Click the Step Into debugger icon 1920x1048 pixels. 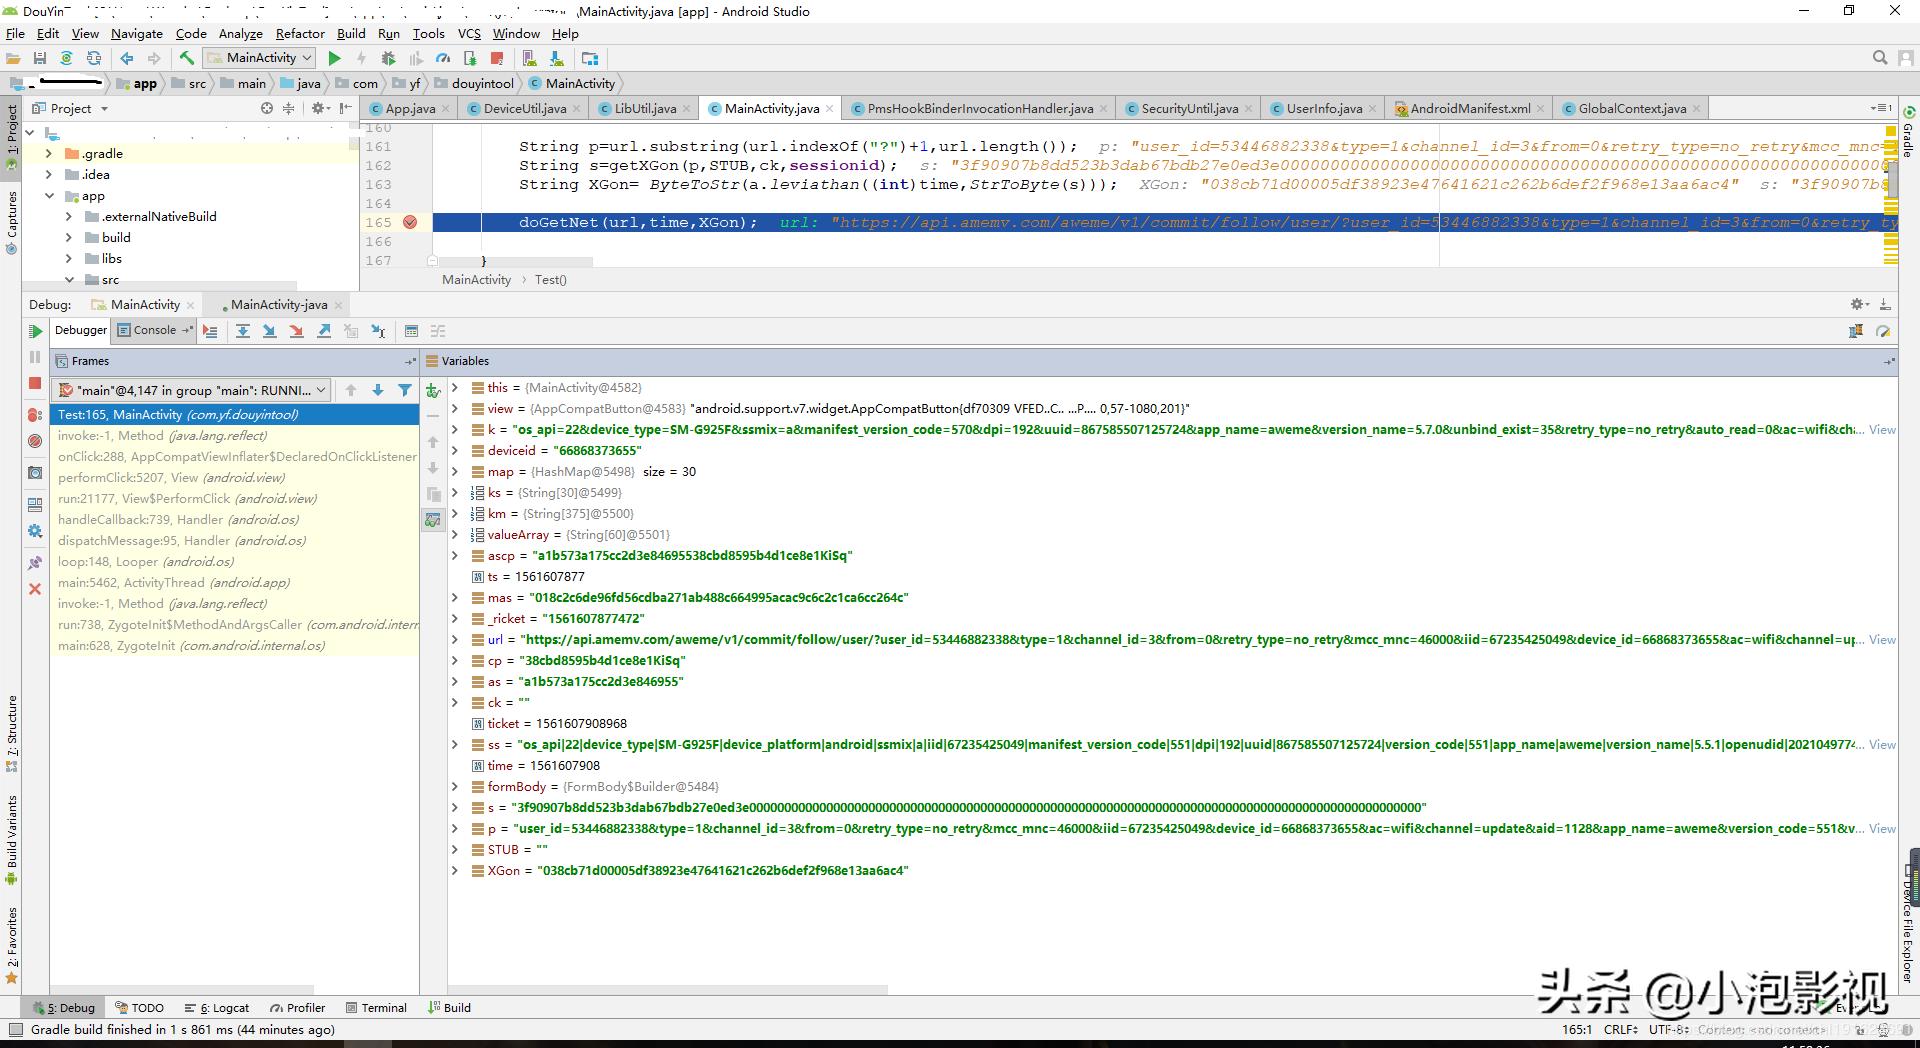(269, 331)
